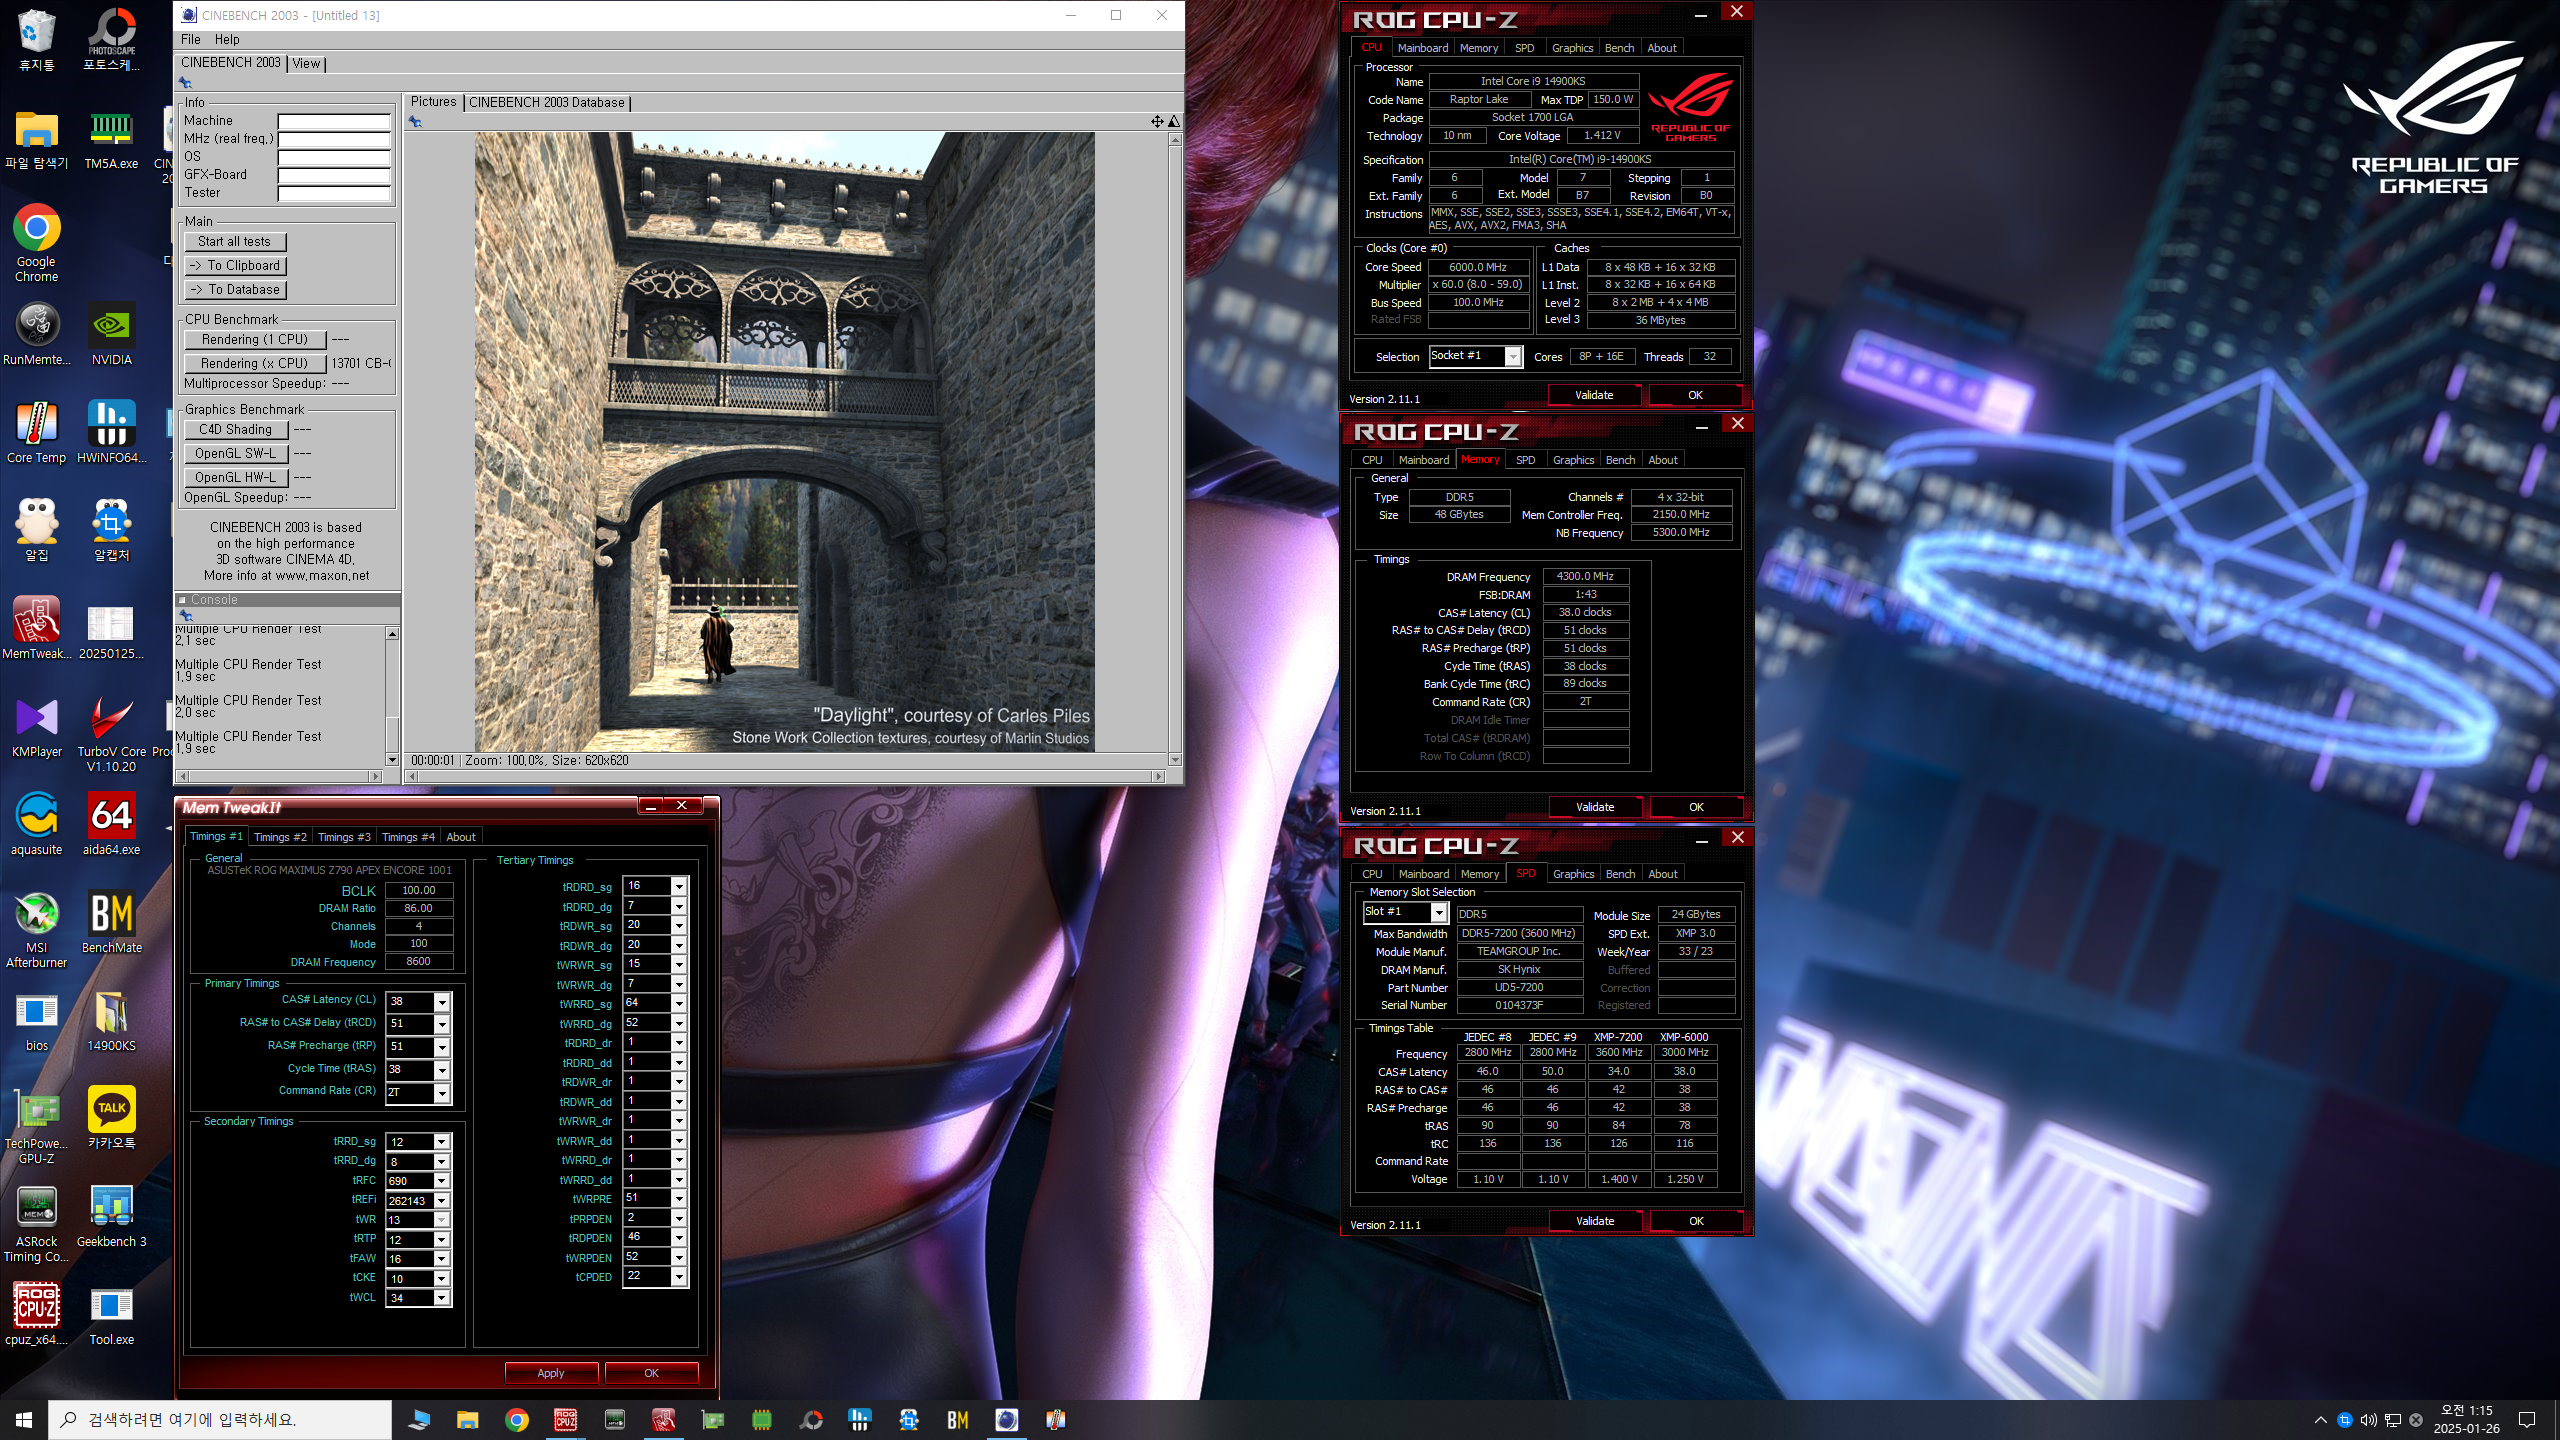Open the notification center icon
The height and width of the screenshot is (1440, 2560).
(x=2527, y=1419)
